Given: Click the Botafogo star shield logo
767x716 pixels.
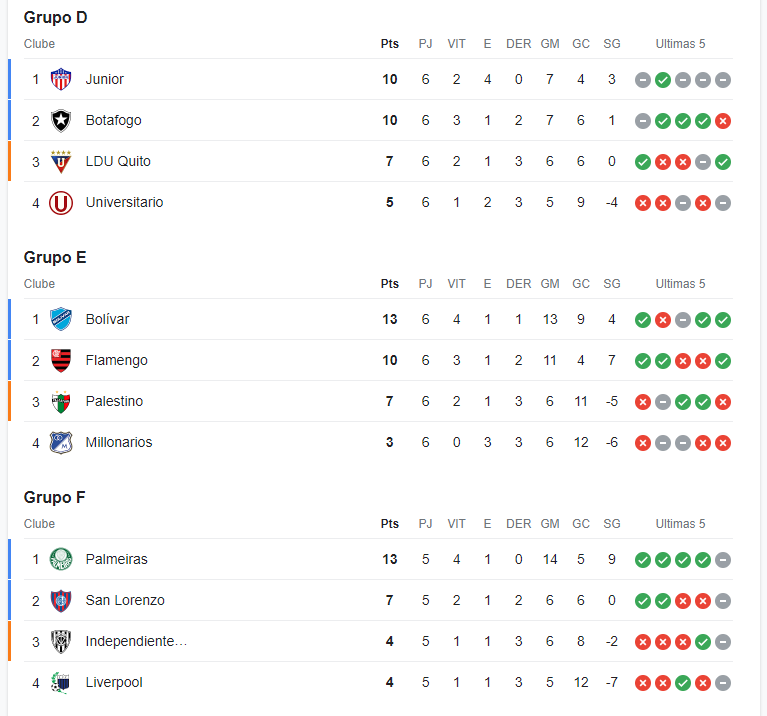Looking at the screenshot, I should (61, 120).
